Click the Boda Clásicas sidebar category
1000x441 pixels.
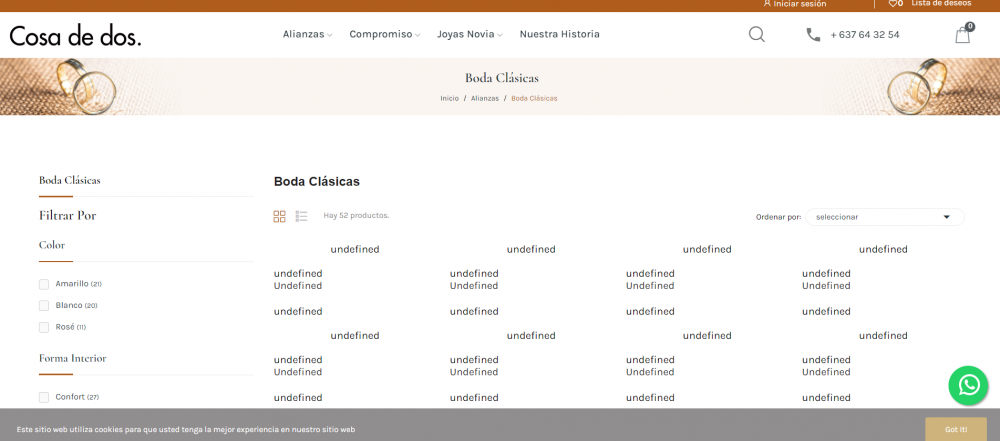pyautogui.click(x=70, y=180)
